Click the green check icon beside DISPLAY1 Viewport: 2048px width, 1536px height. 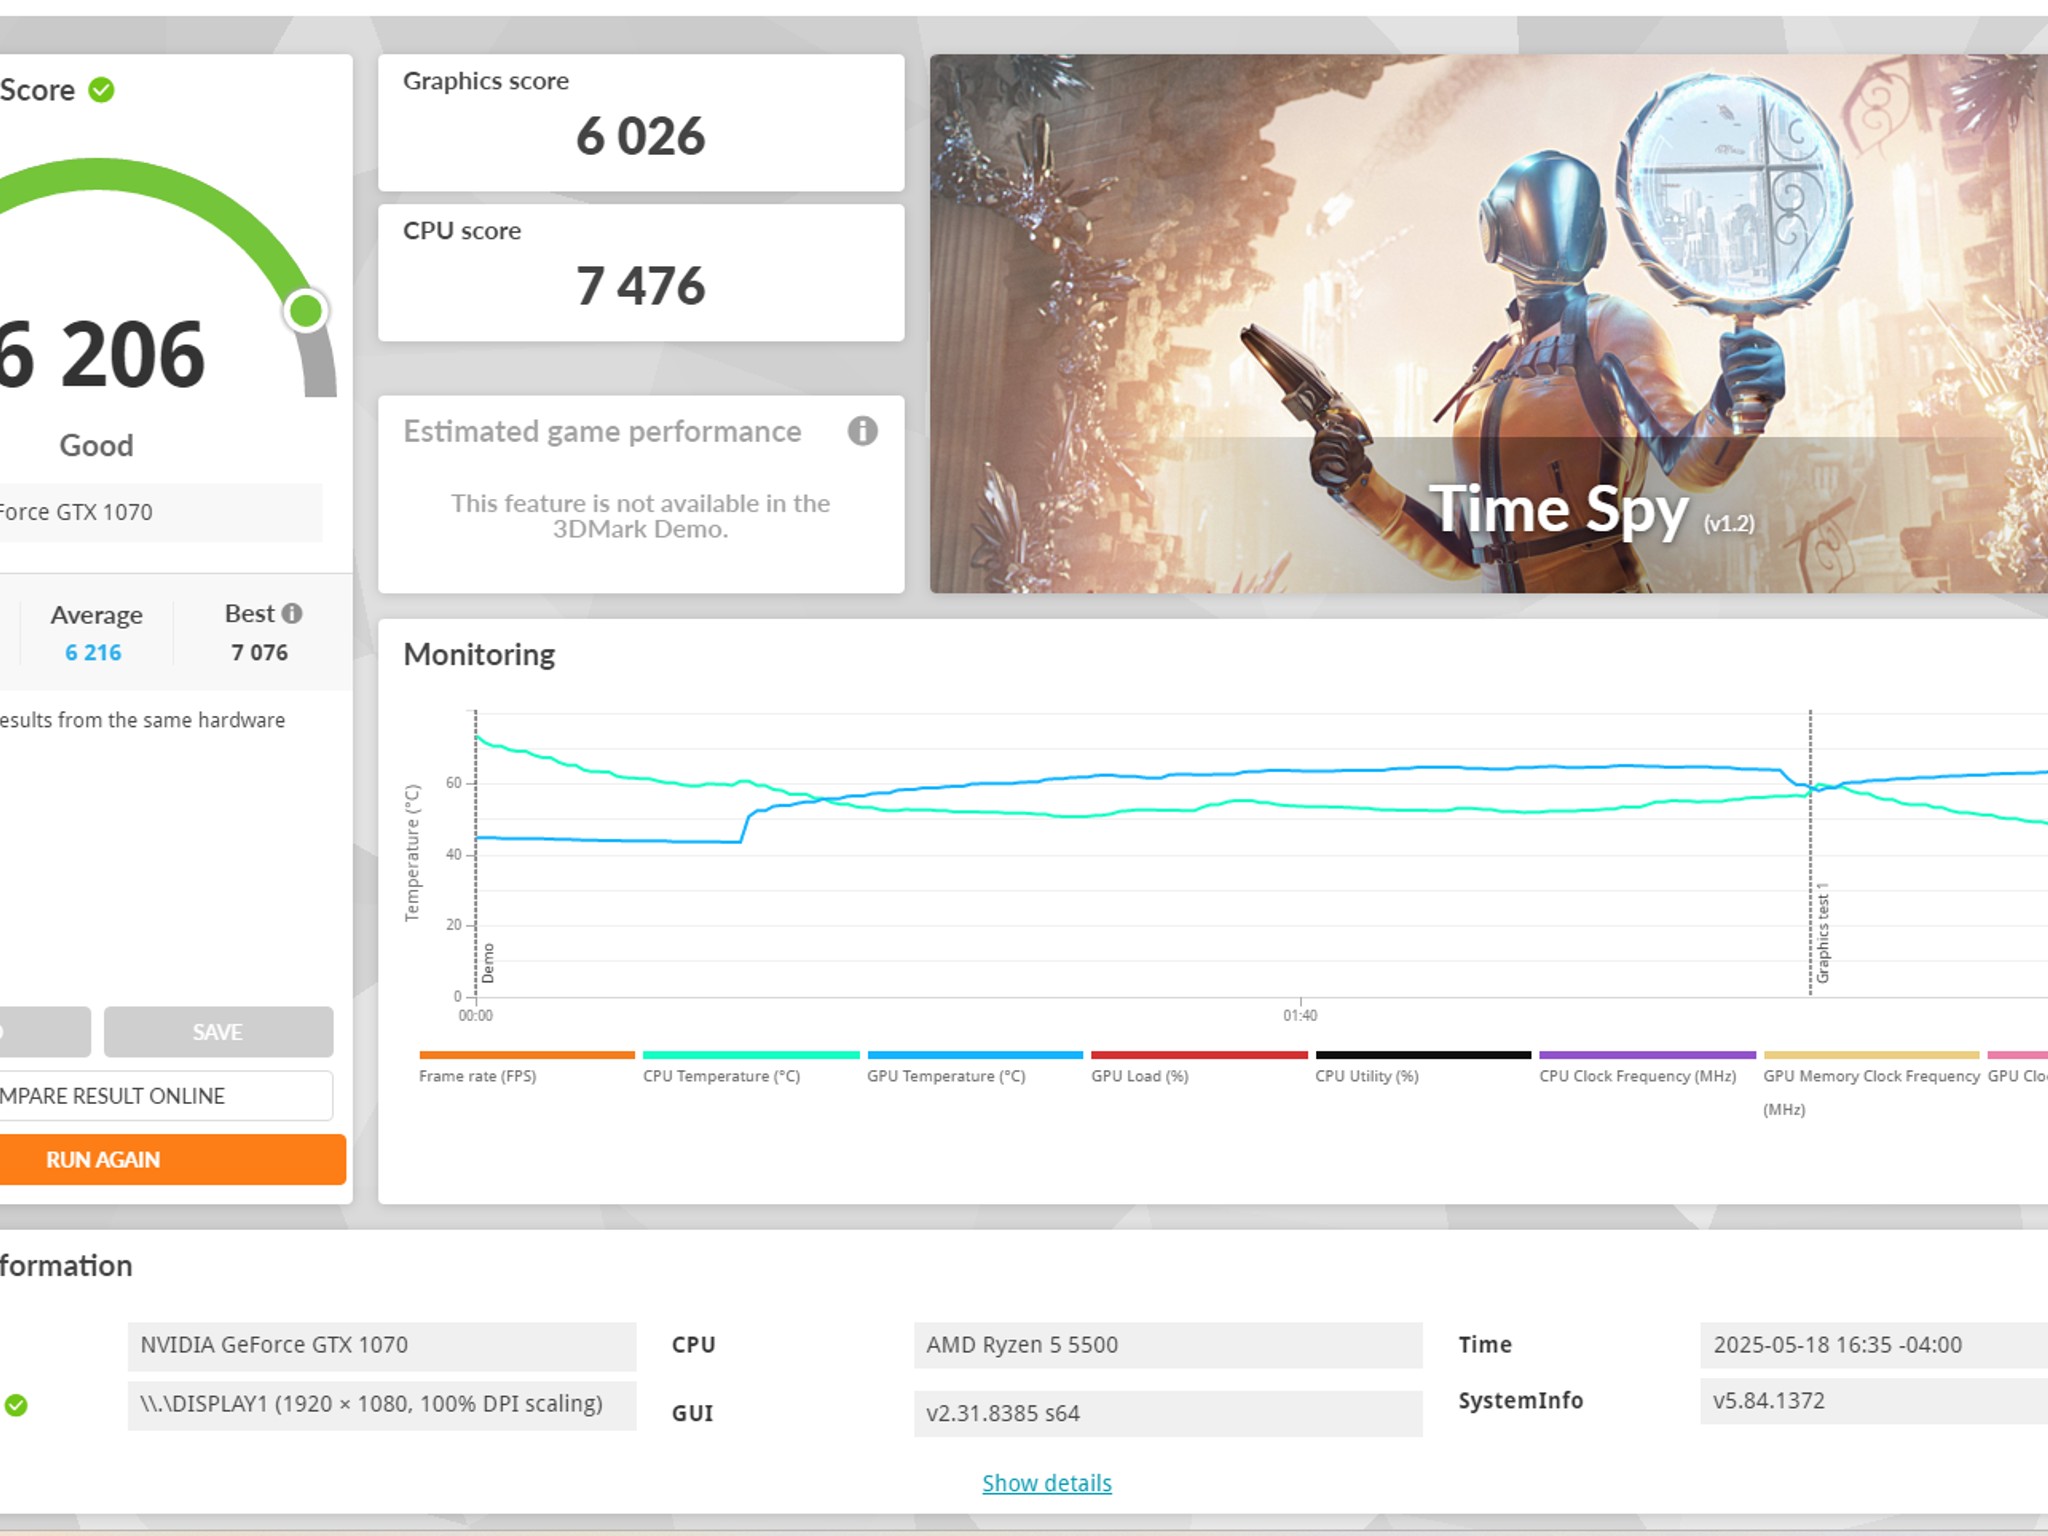point(16,1405)
